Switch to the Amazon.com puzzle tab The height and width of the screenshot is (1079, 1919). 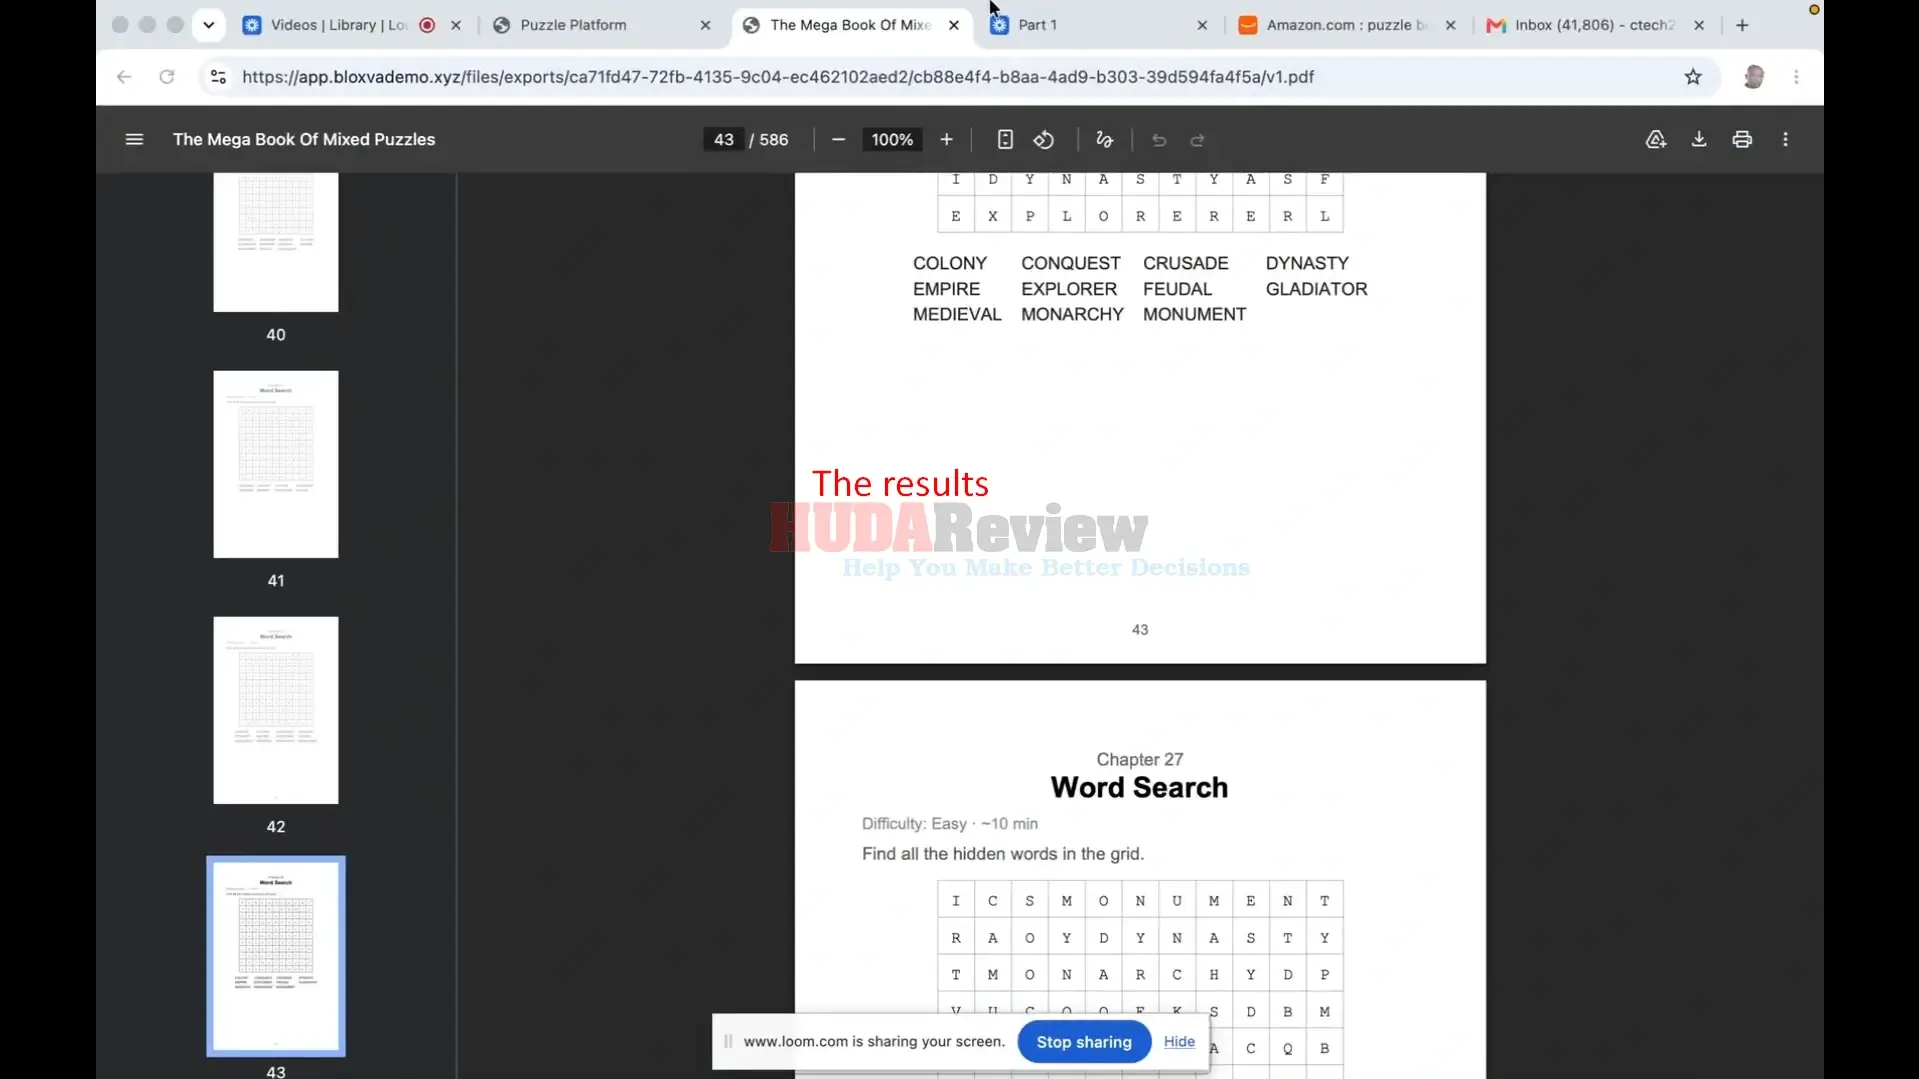tap(1346, 25)
